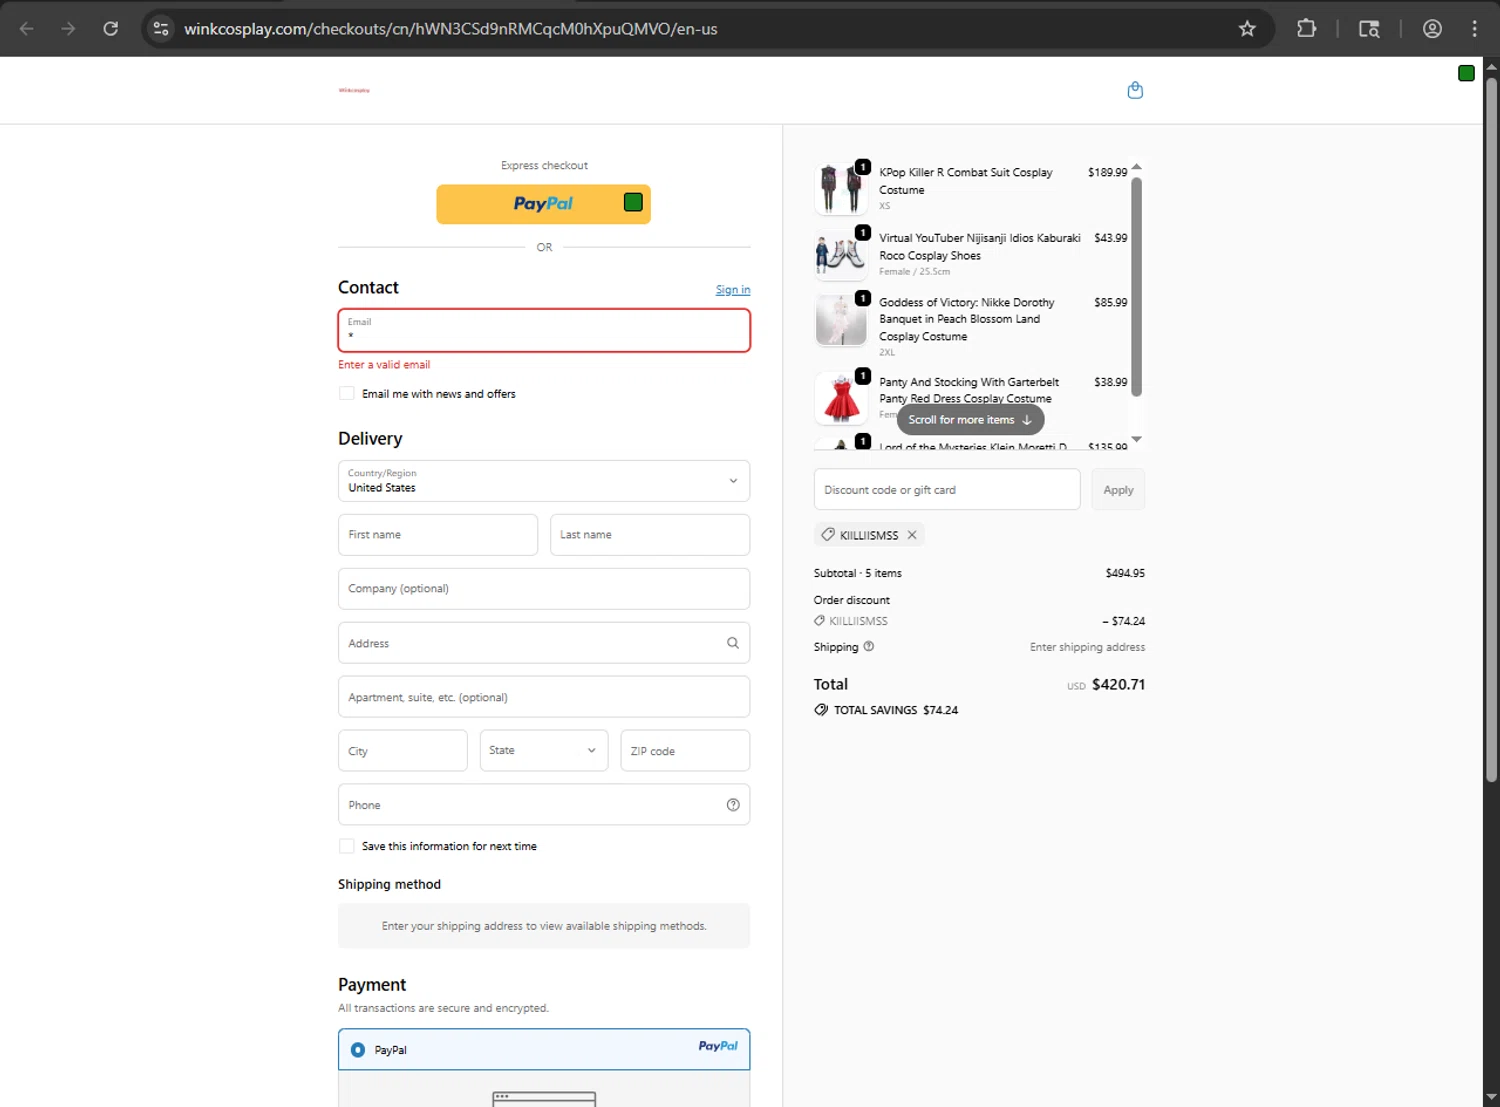Click scroll-down arrow of items list
Viewport: 1500px width, 1107px height.
point(1136,439)
